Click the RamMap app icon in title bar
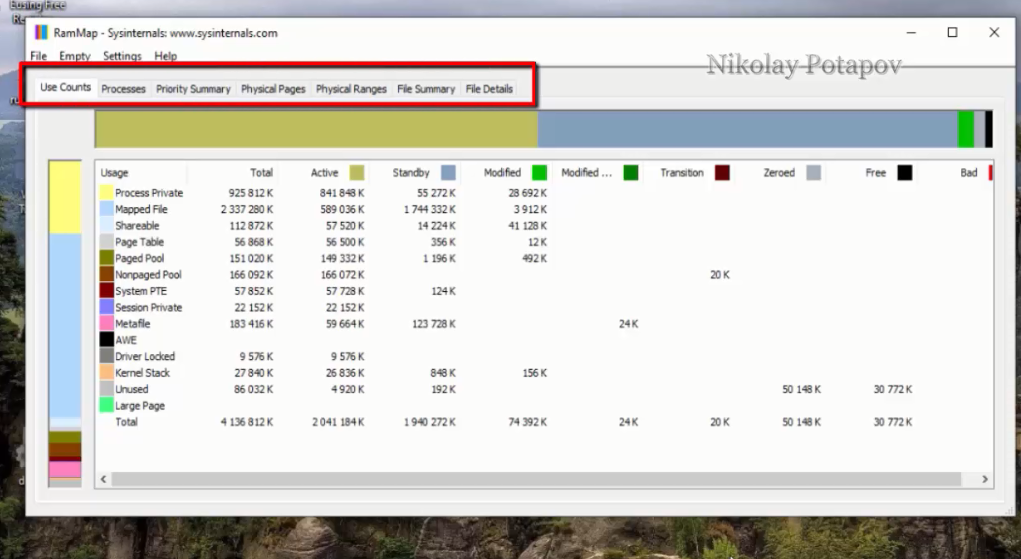Viewport: 1021px width, 559px height. click(x=41, y=33)
